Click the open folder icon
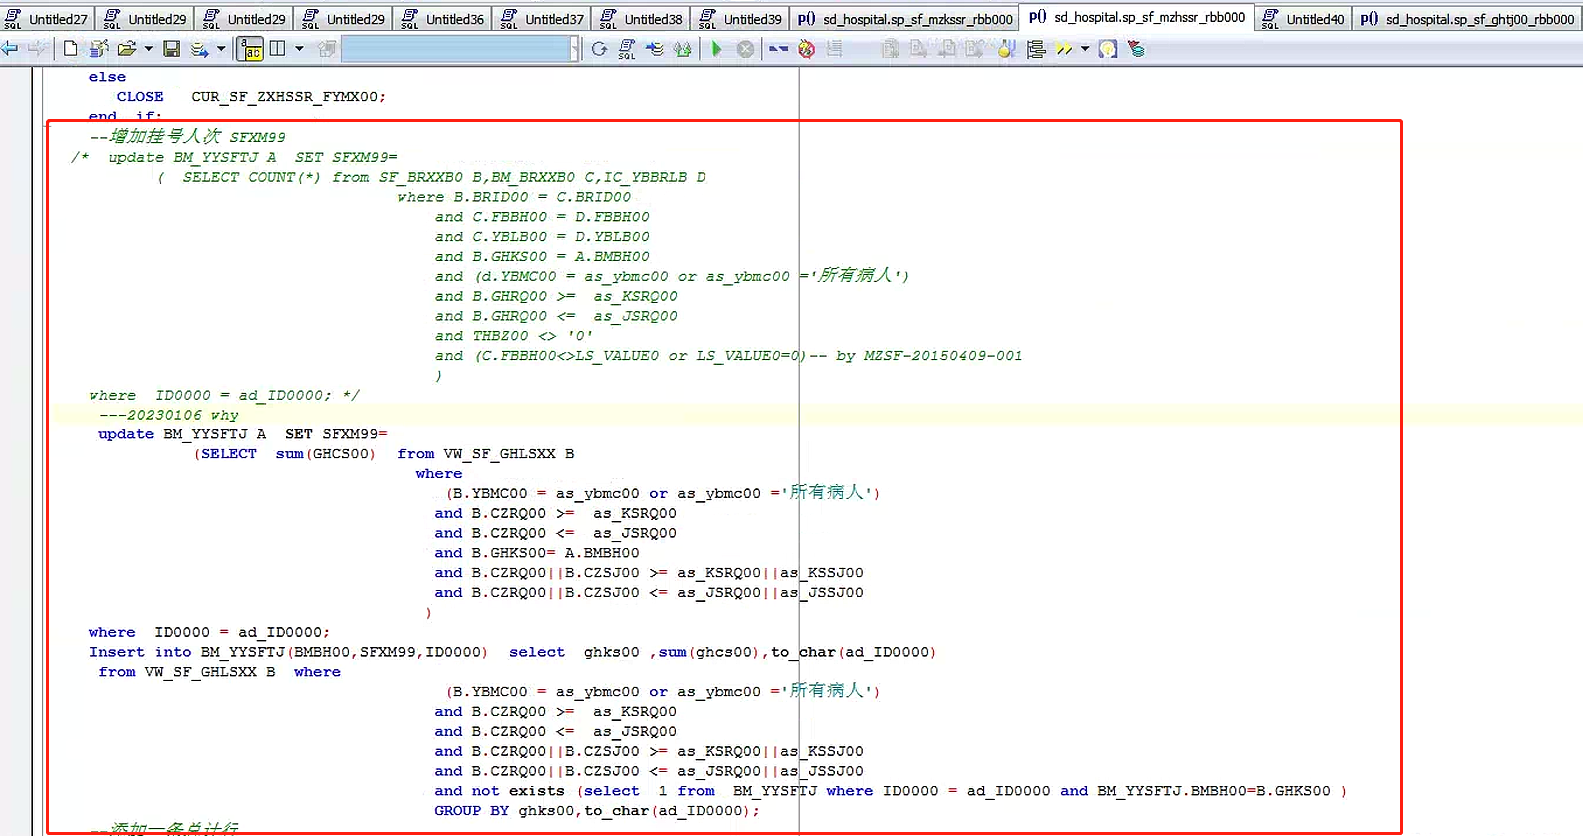This screenshot has height=836, width=1583. 126,49
